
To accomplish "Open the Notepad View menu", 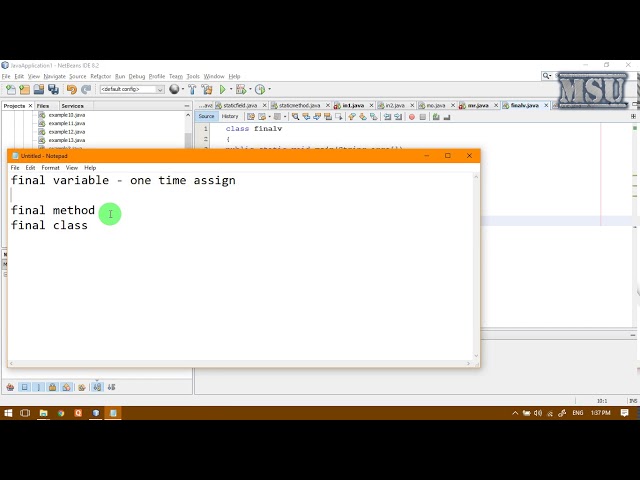I will (71, 168).
